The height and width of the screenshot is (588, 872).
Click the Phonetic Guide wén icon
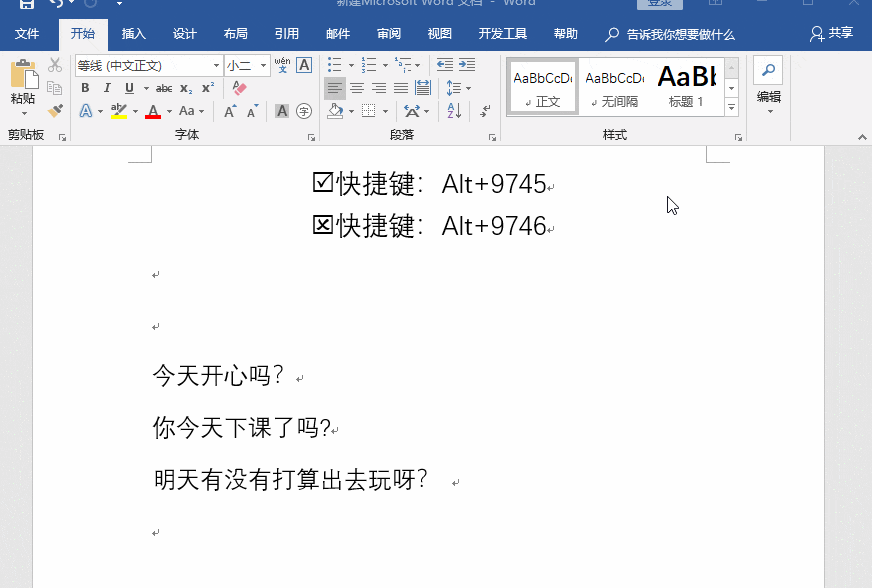tap(283, 65)
